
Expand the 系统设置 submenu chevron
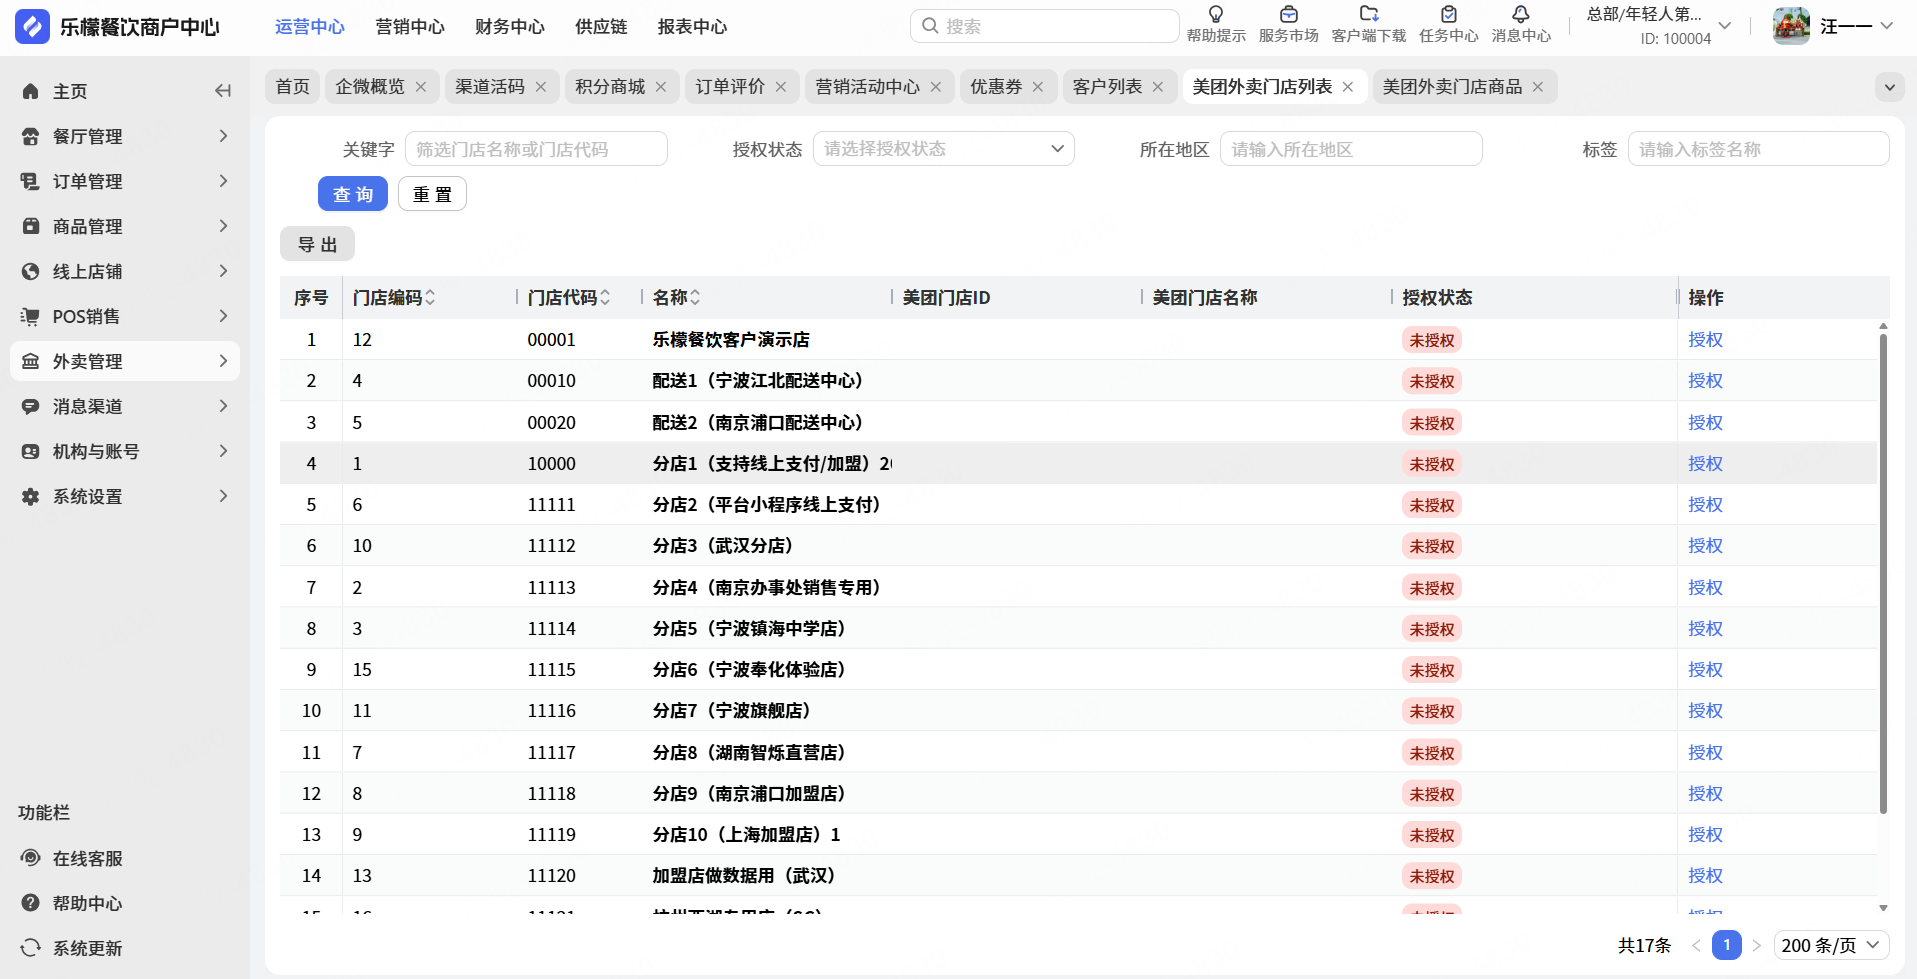(x=223, y=496)
